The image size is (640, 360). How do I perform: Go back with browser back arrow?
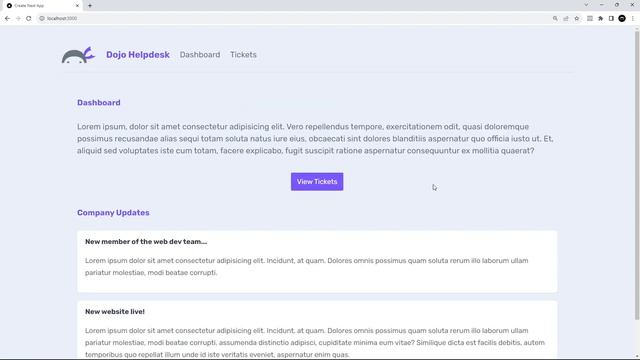coord(7,18)
